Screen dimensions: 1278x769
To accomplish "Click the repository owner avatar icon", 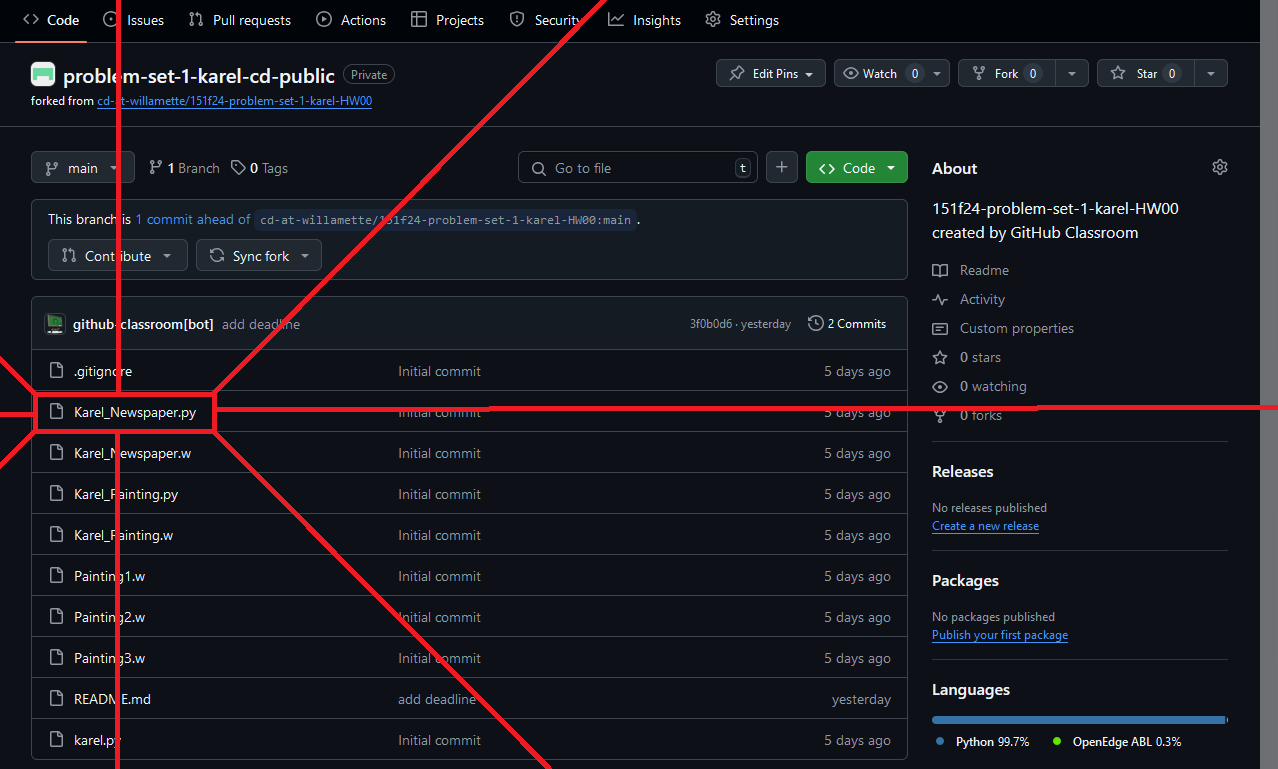I will click(x=43, y=74).
